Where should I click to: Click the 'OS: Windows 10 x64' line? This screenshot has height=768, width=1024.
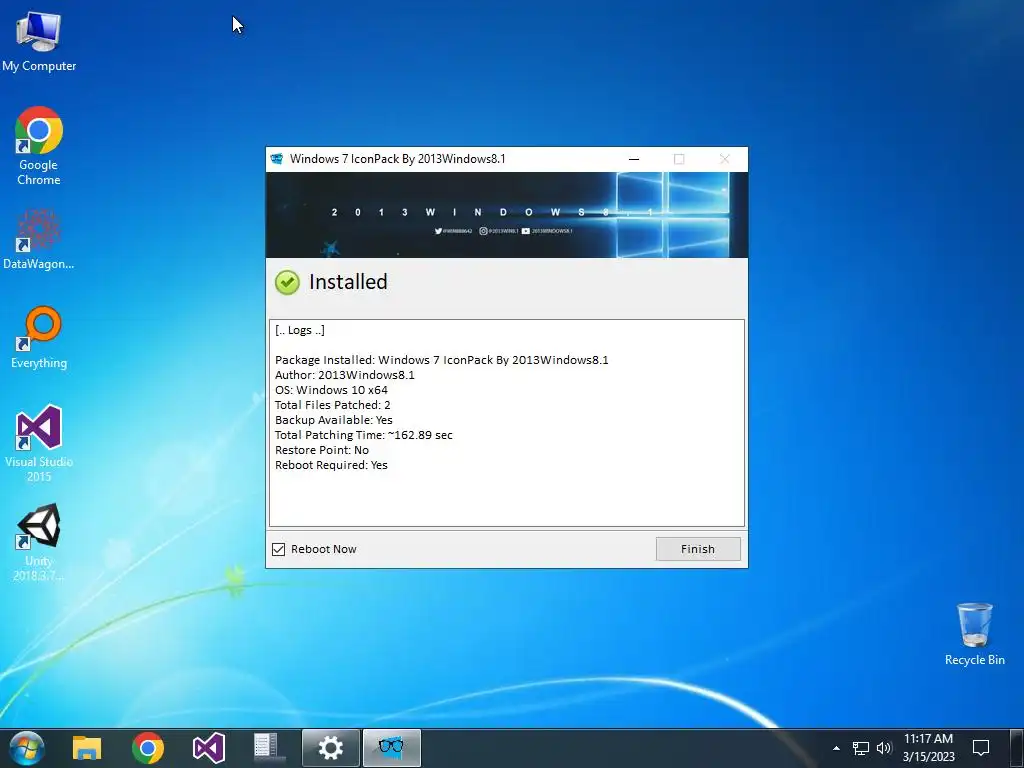point(331,390)
